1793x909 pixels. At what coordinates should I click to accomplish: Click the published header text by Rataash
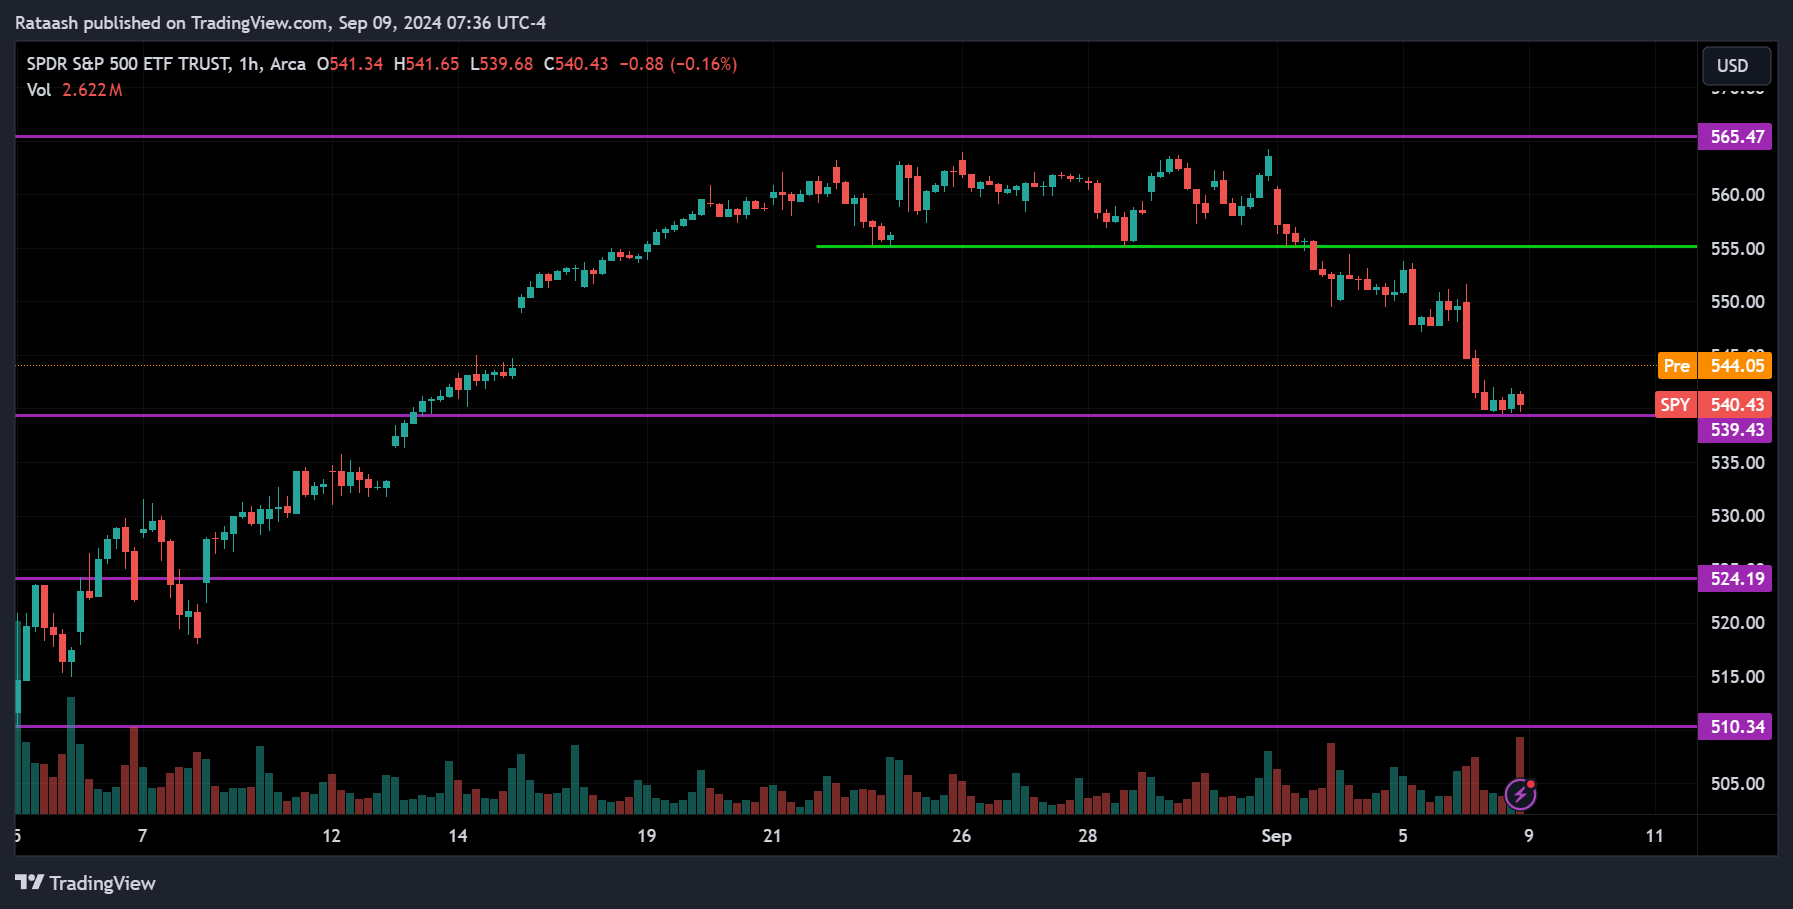pyautogui.click(x=280, y=23)
